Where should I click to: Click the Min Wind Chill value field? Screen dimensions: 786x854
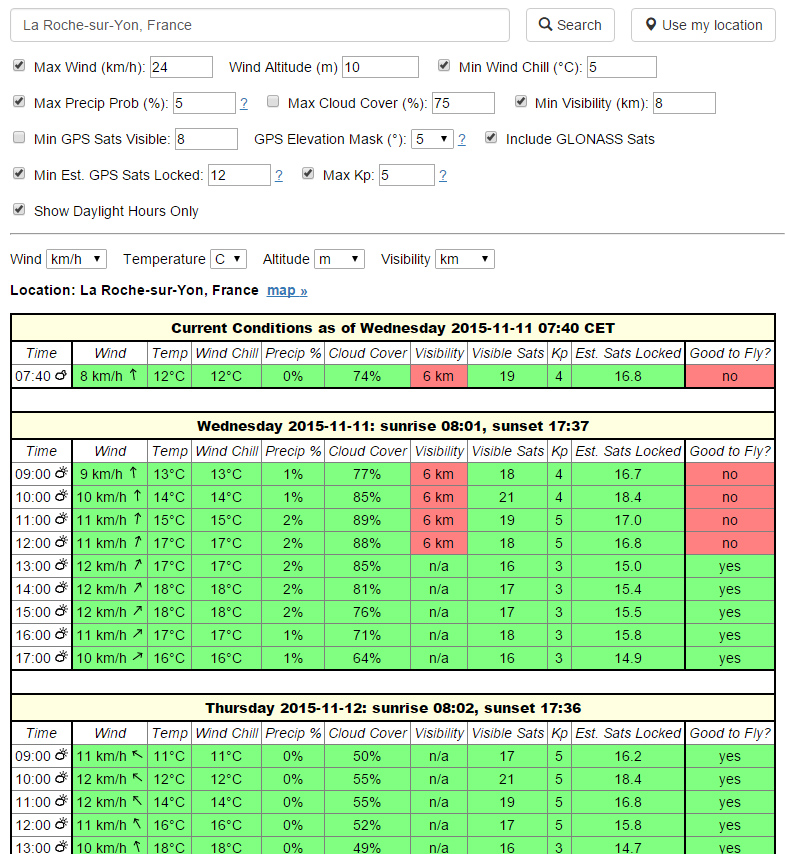(622, 67)
